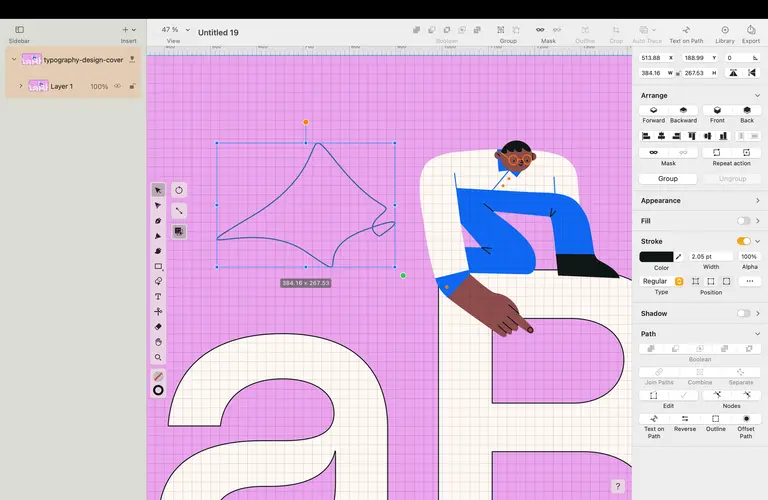The height and width of the screenshot is (500, 768).
Task: Select the Selection arrow tool
Action: (158, 190)
